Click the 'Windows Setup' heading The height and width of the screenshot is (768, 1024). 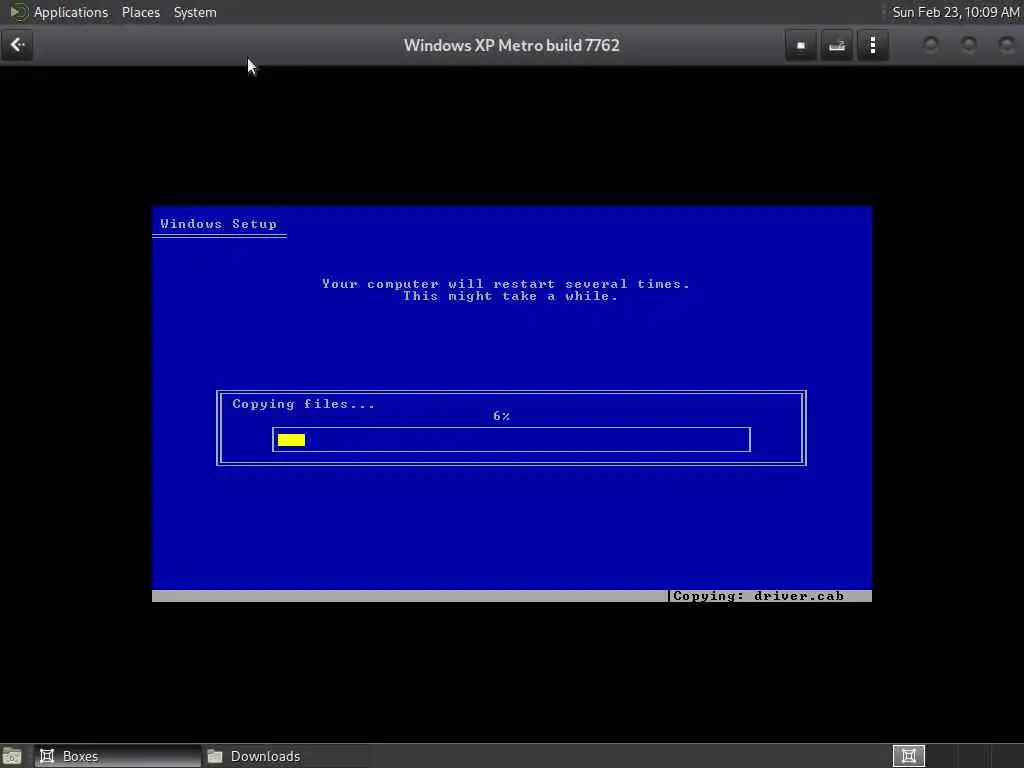(218, 224)
